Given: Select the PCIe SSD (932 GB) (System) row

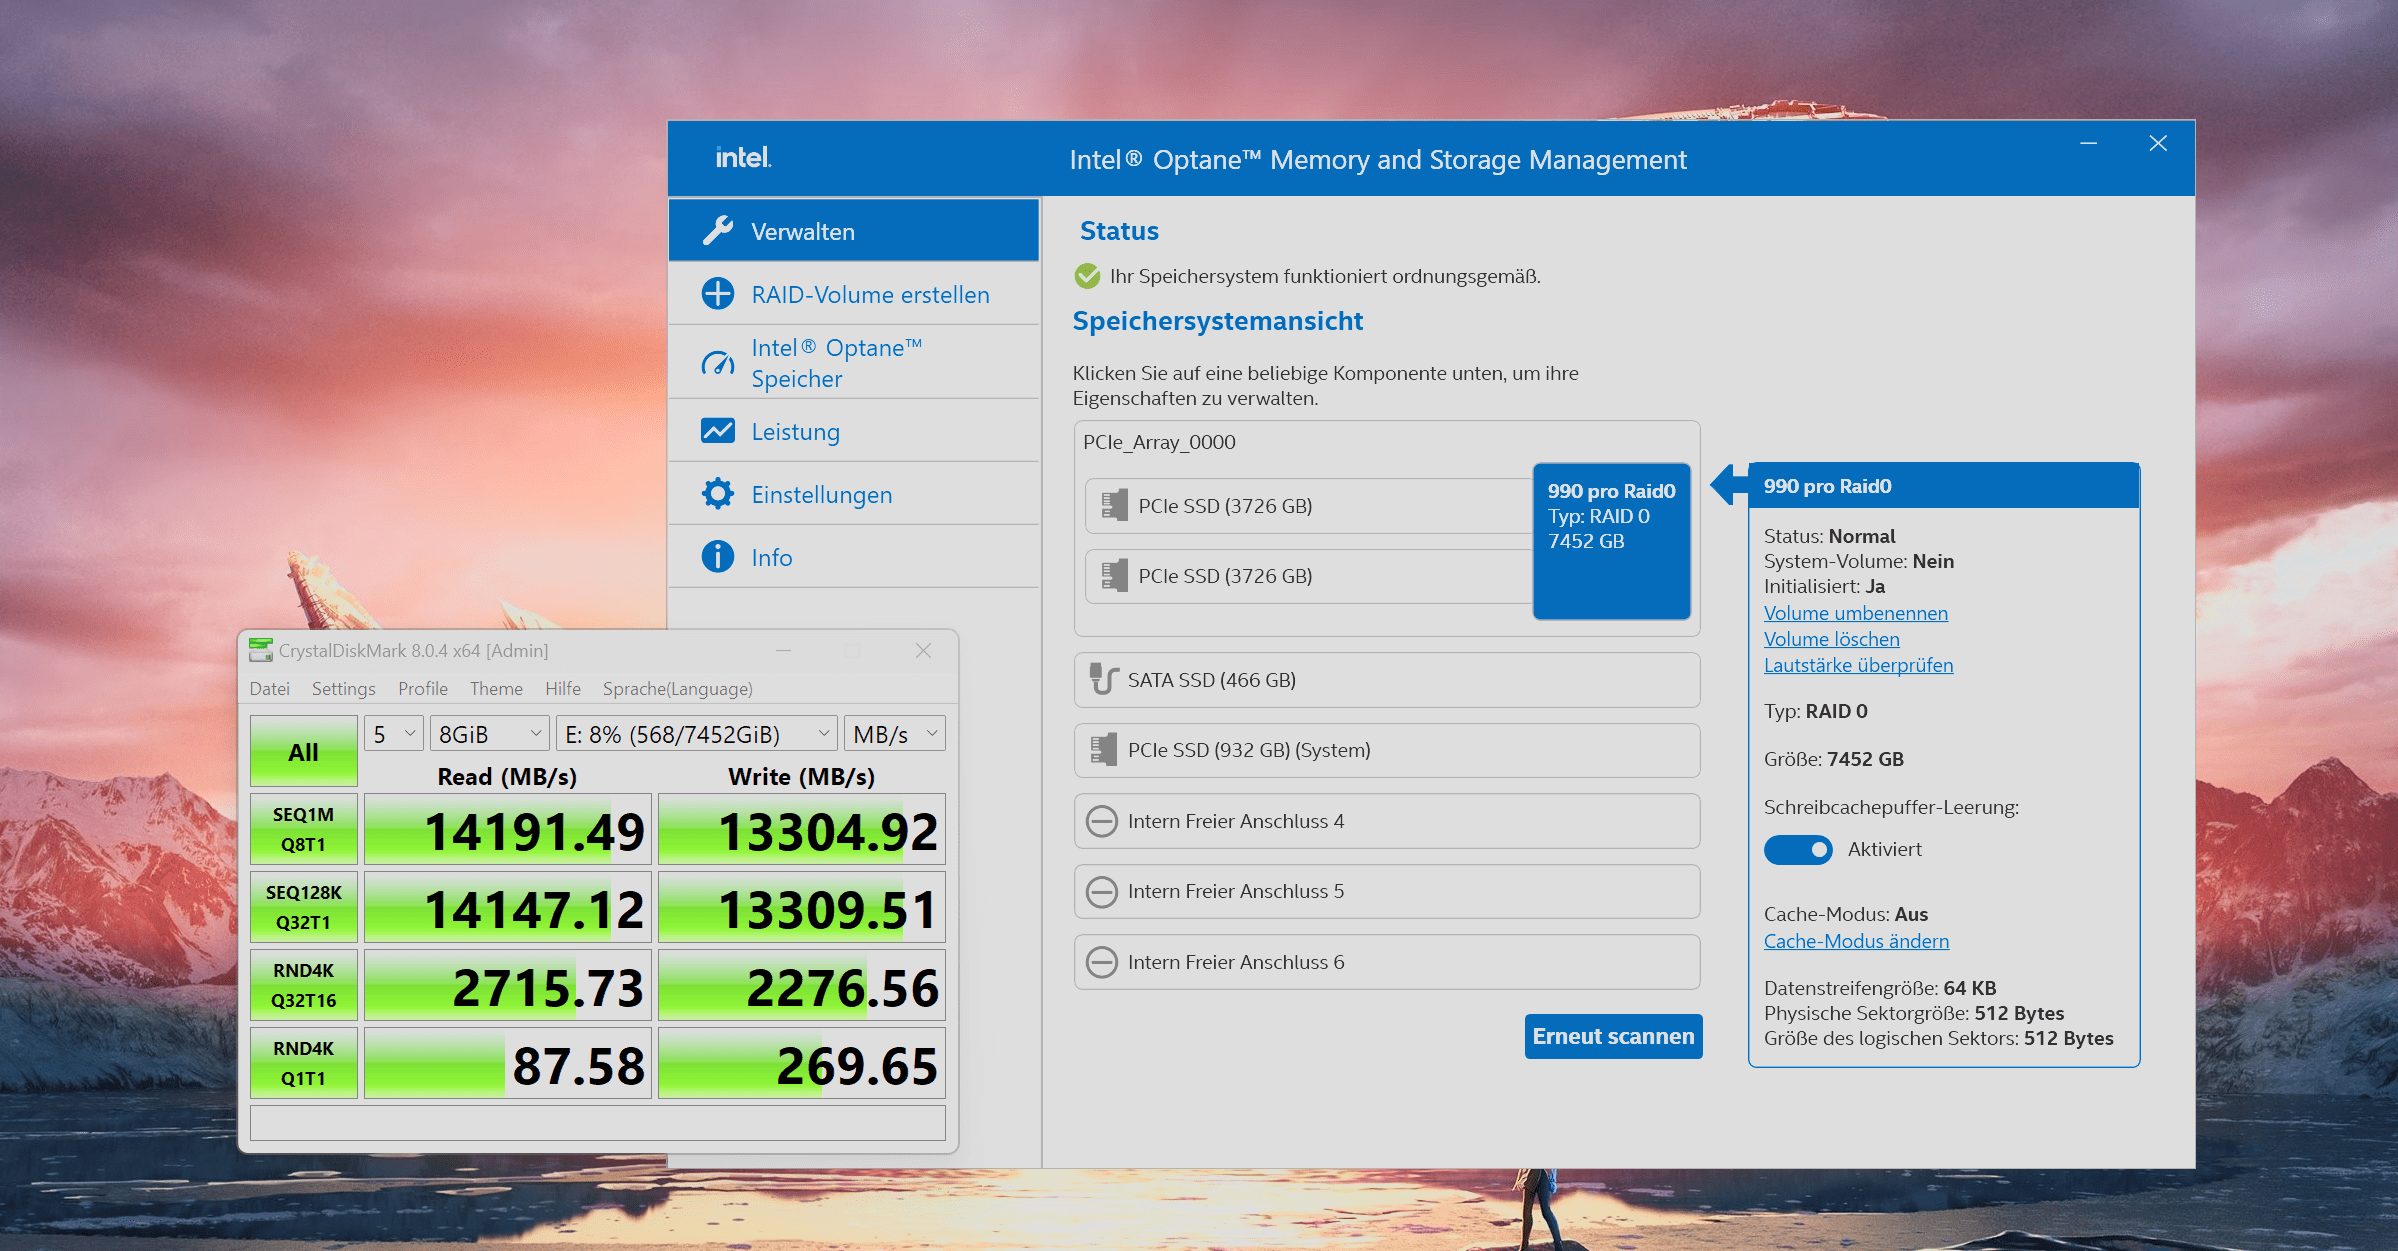Looking at the screenshot, I should [1387, 750].
